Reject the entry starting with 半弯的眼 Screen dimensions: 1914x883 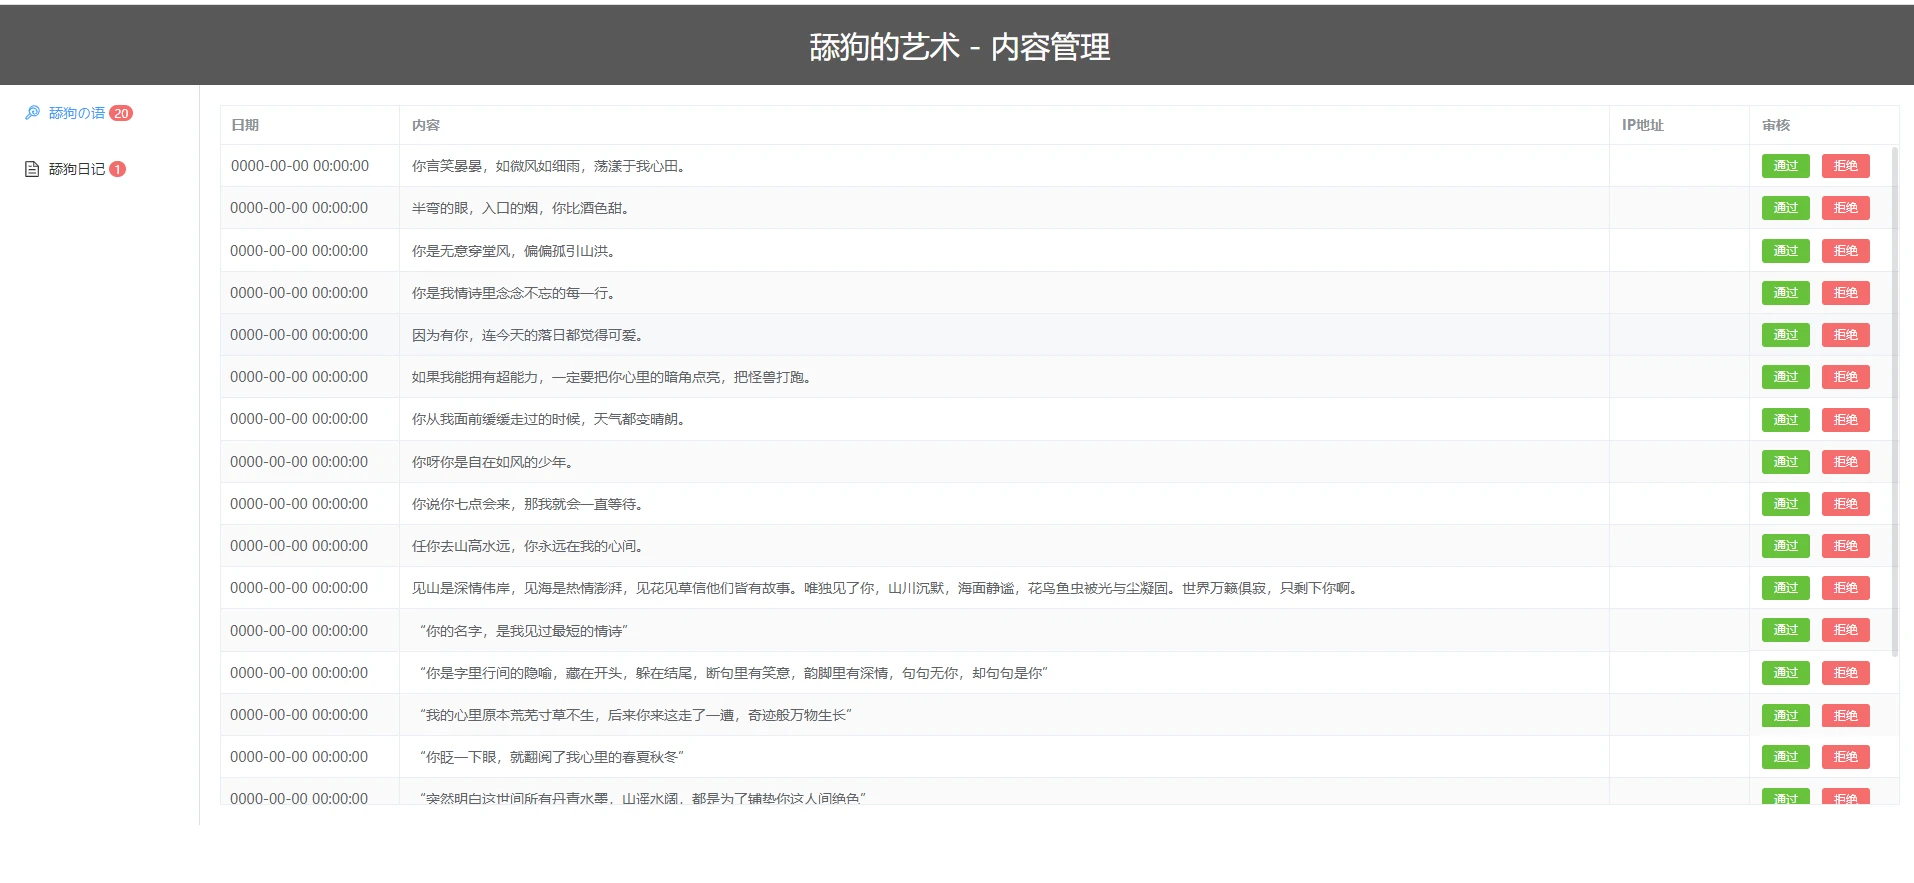[1845, 208]
